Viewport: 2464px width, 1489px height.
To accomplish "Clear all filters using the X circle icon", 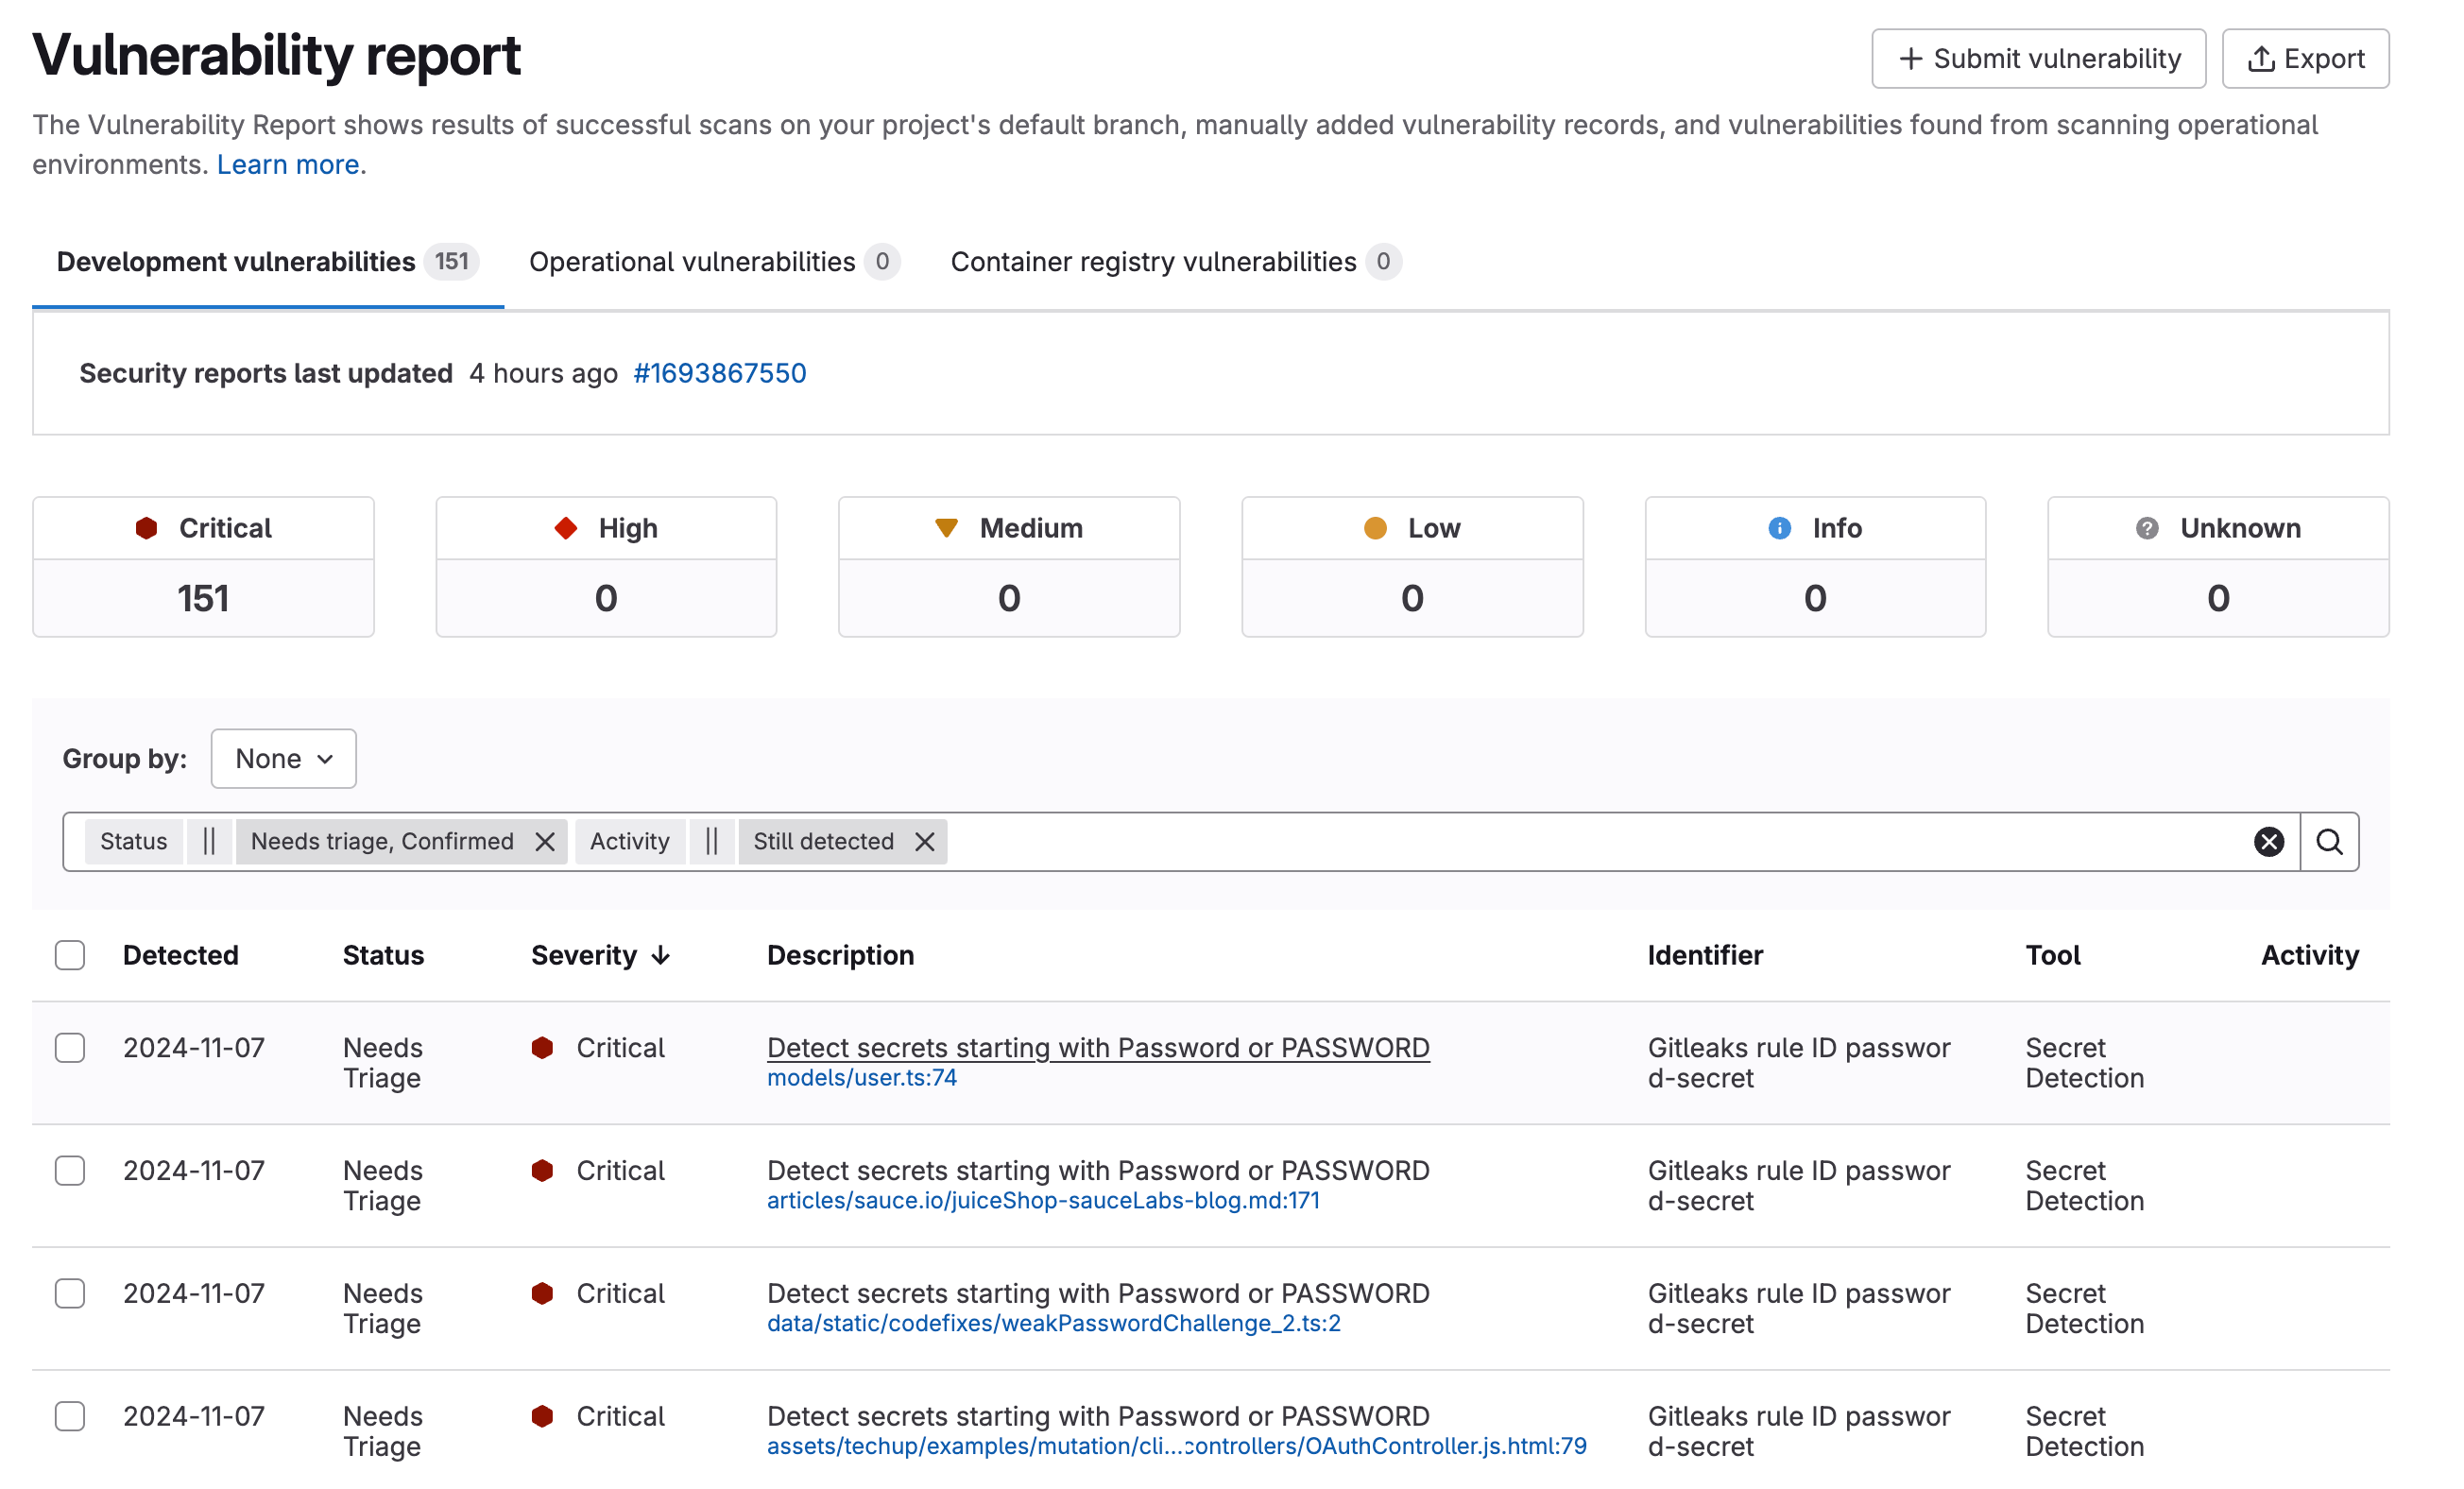I will 2269,841.
